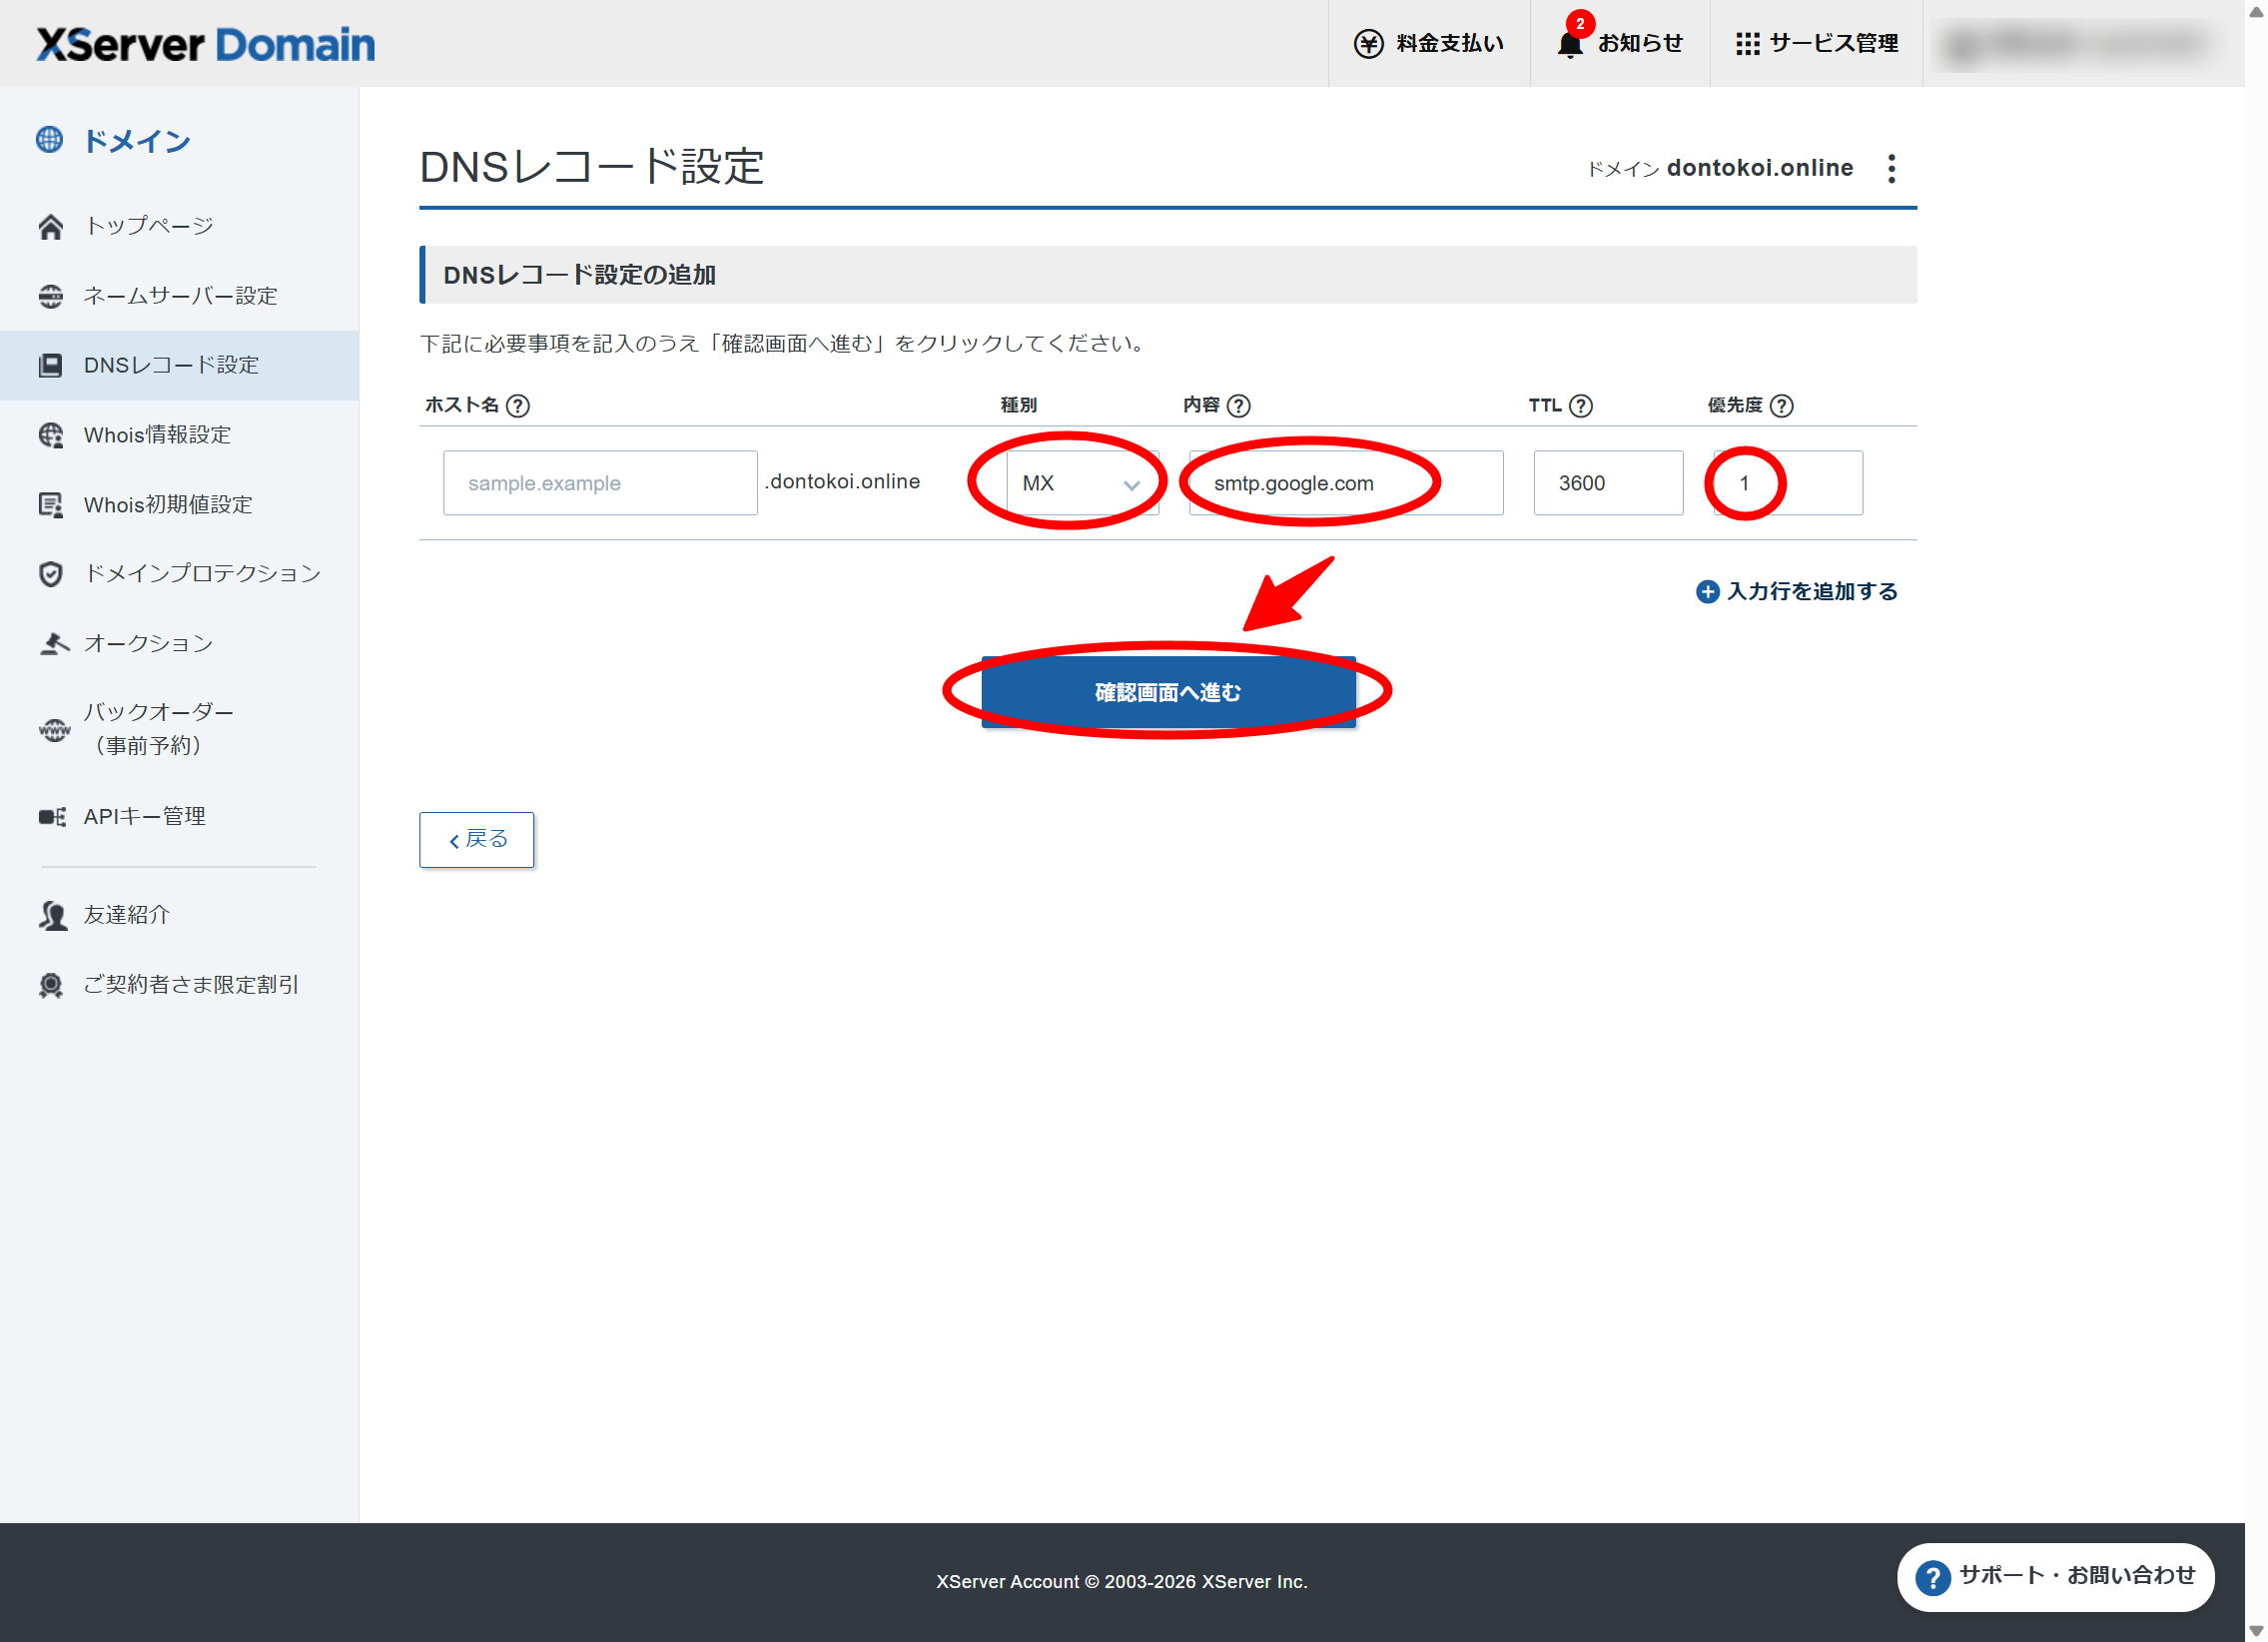Open the three-dot menu next to dontokoi.online
The image size is (2268, 1642).
(1892, 168)
